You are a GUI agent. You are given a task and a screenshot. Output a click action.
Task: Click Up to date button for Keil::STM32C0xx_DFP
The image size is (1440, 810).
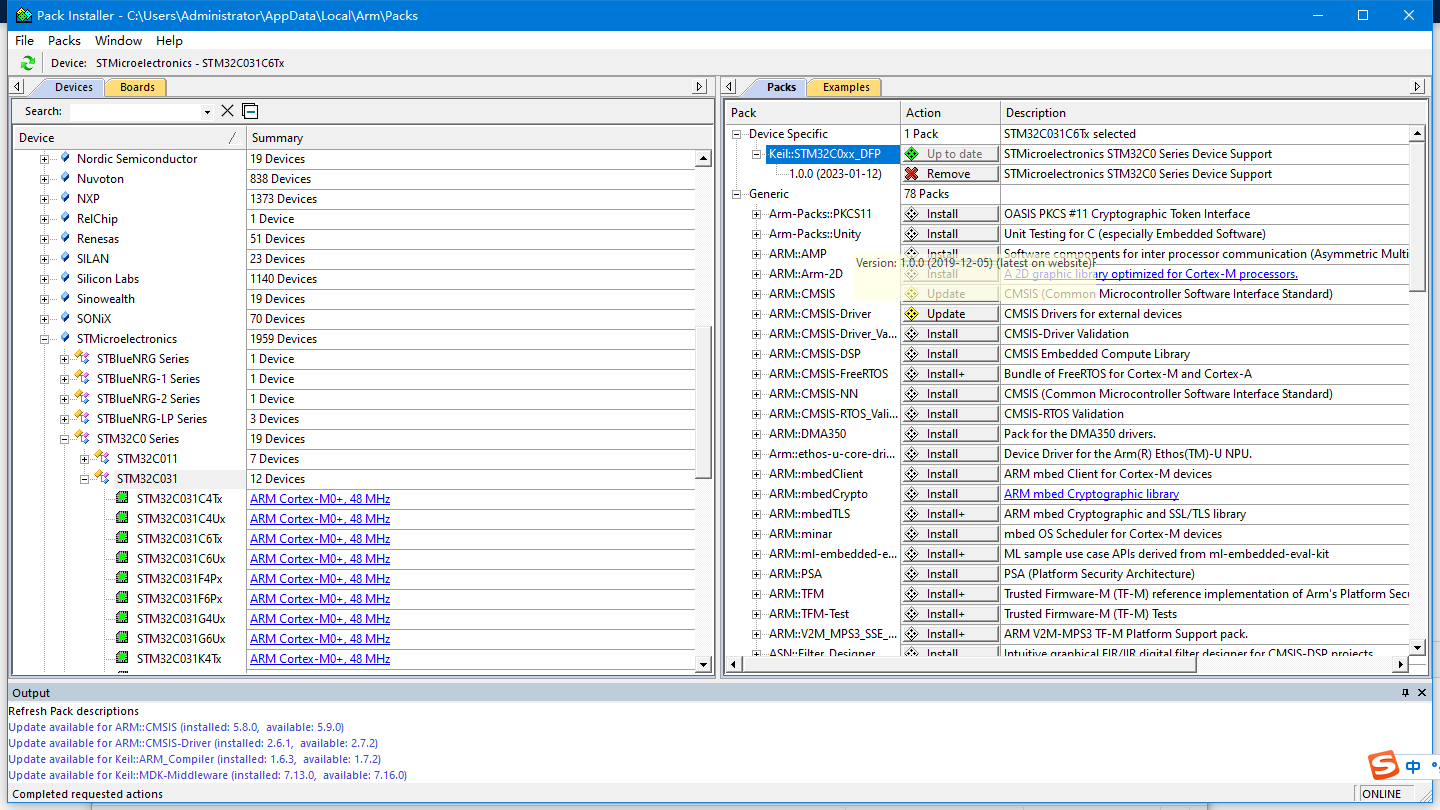(x=949, y=154)
